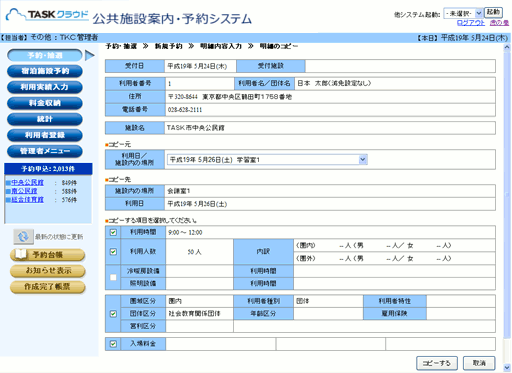
Task: Click the TASK クラウド cloud logo
Action: pos(47,15)
